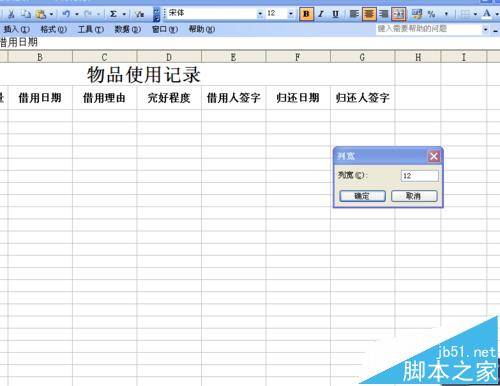Toggle Bold formatting button
The image size is (500, 386).
pyautogui.click(x=306, y=14)
